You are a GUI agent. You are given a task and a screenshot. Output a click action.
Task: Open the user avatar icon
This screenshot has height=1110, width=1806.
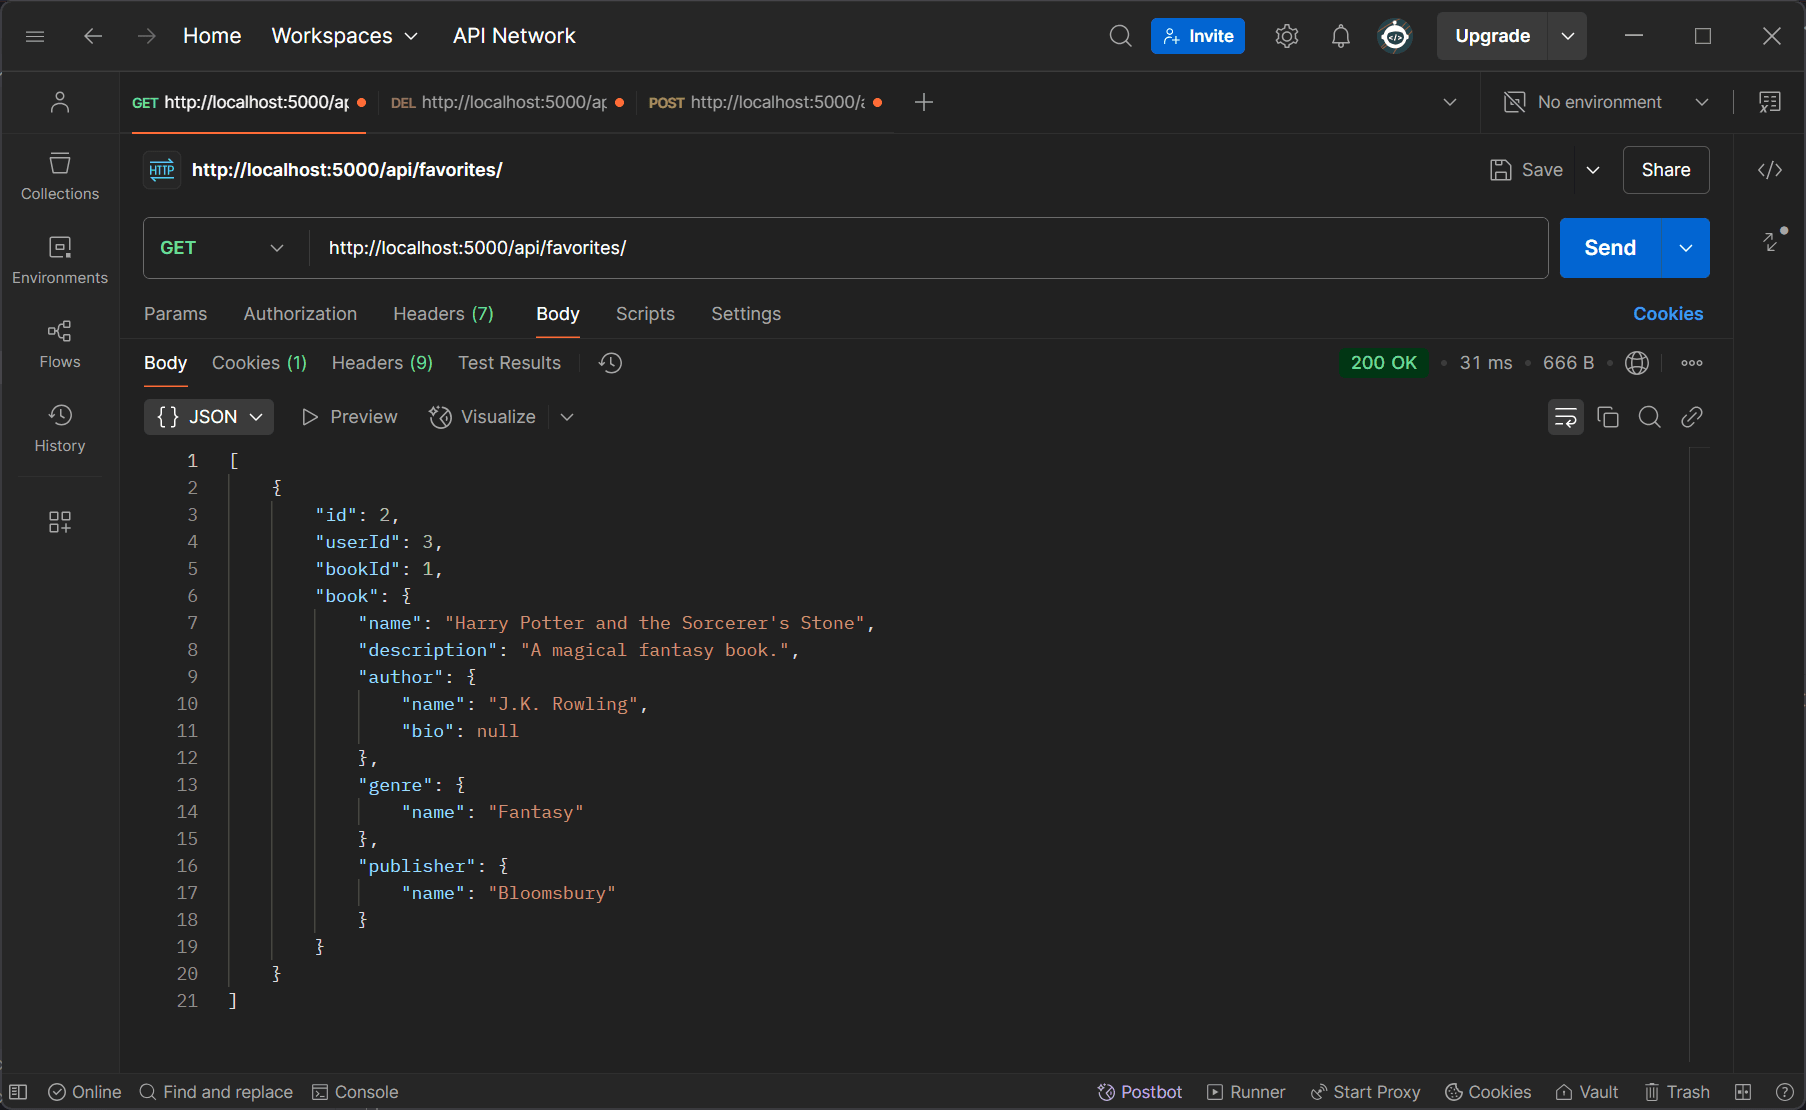tap(1395, 36)
